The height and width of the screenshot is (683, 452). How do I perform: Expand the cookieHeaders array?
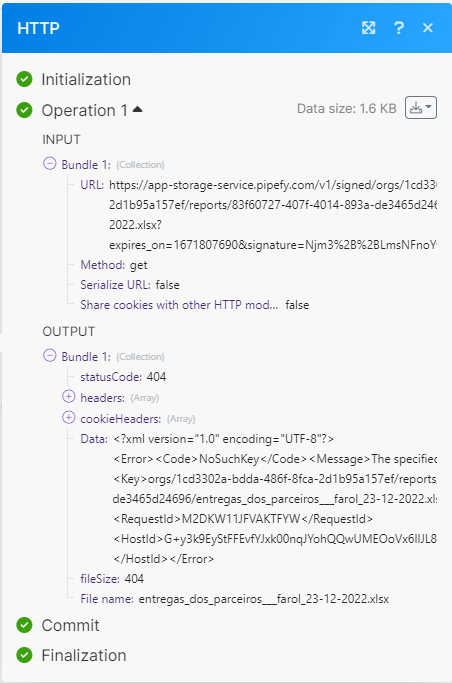(68, 418)
